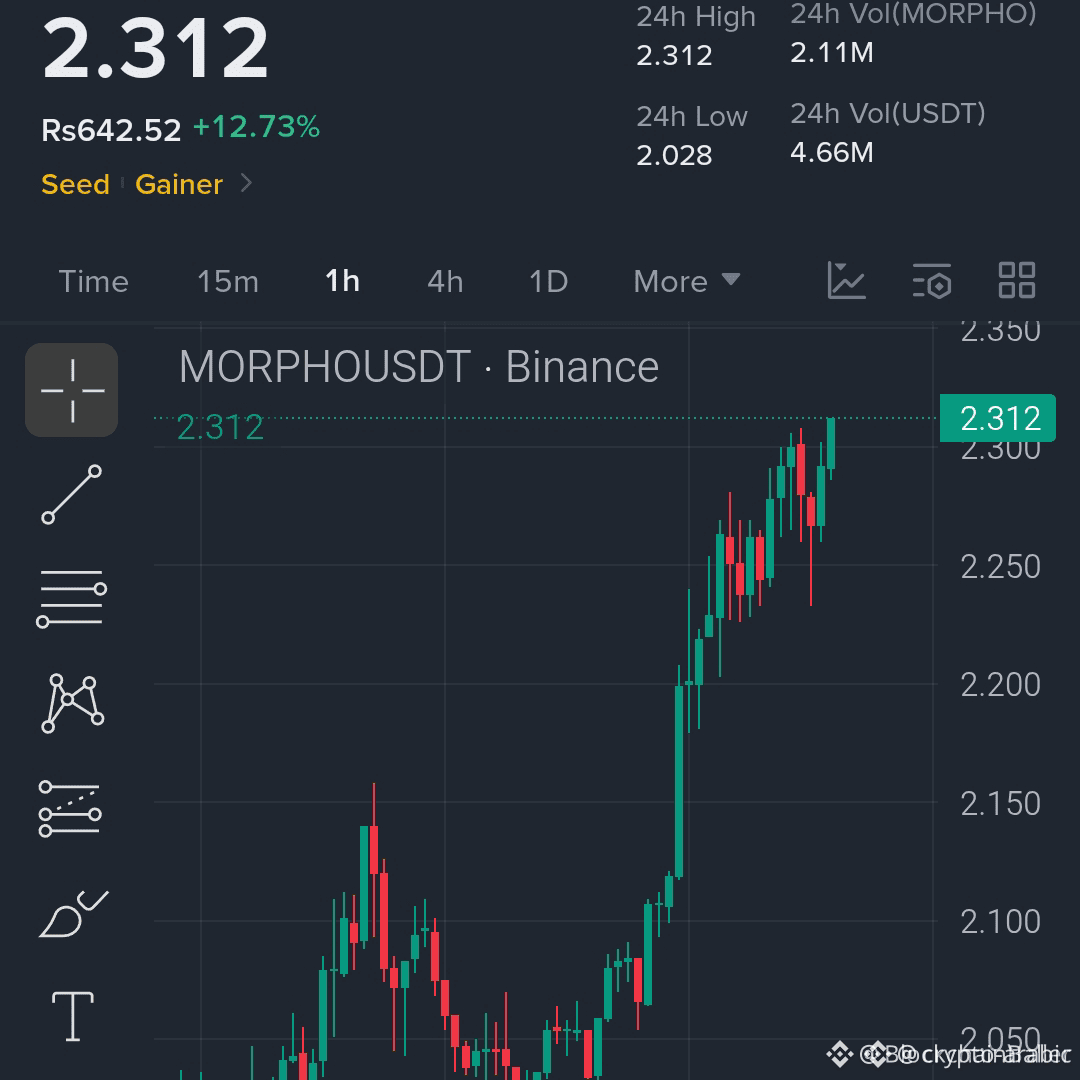Select the brush drawing tool
The height and width of the screenshot is (1080, 1080).
tap(73, 913)
